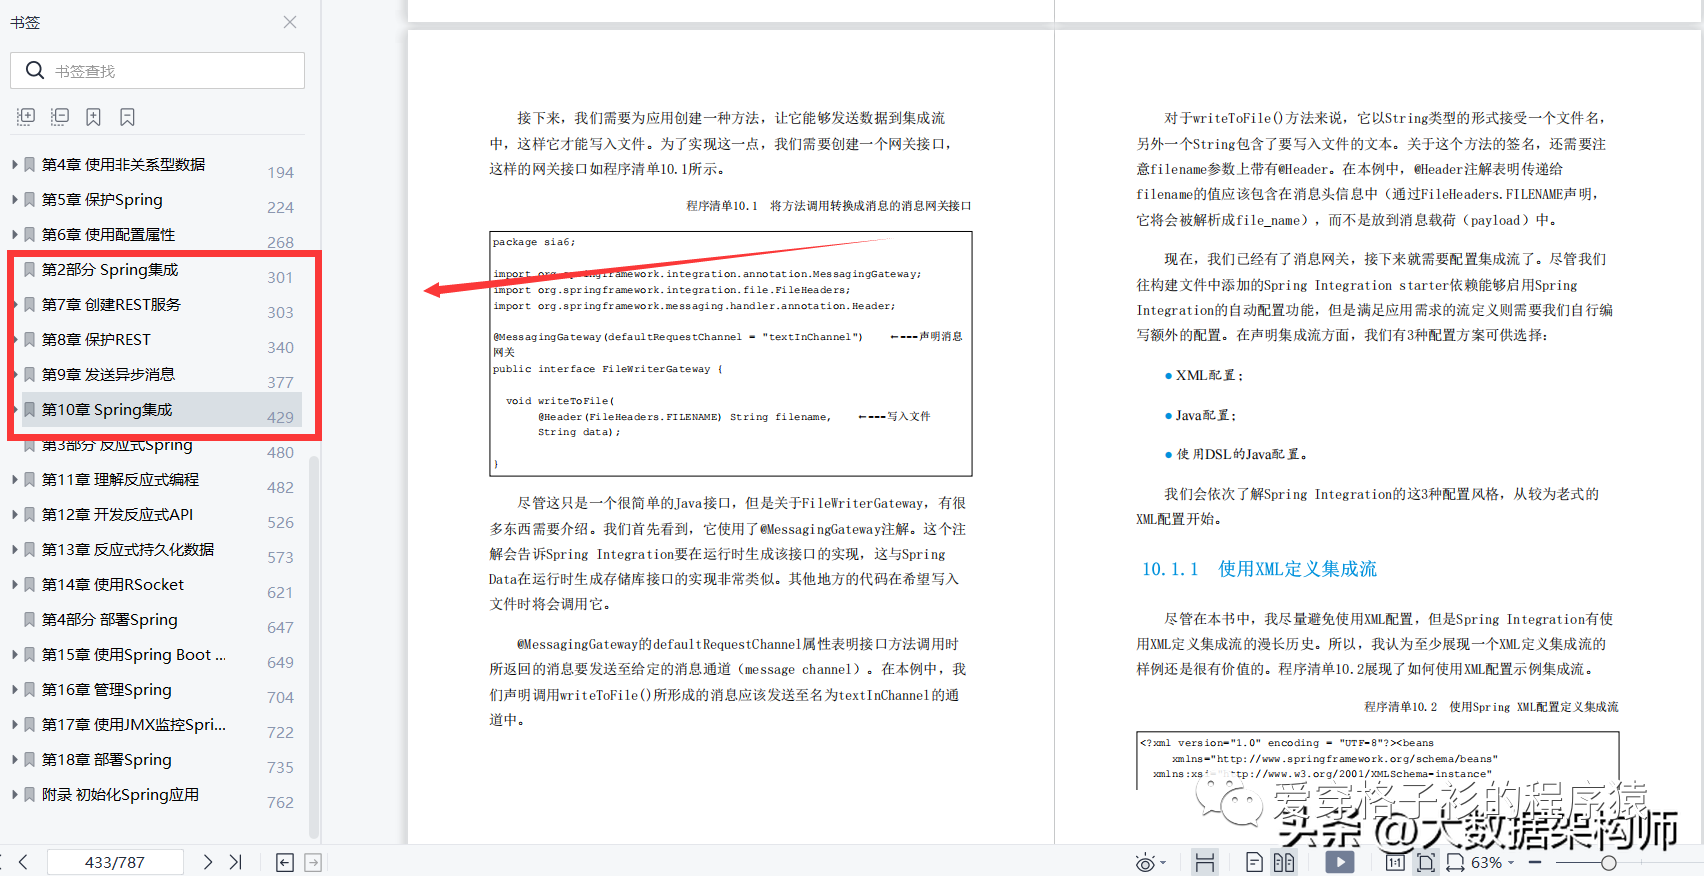The width and height of the screenshot is (1704, 876).
Task: Click page number 762 in bookmark list
Action: (x=280, y=802)
